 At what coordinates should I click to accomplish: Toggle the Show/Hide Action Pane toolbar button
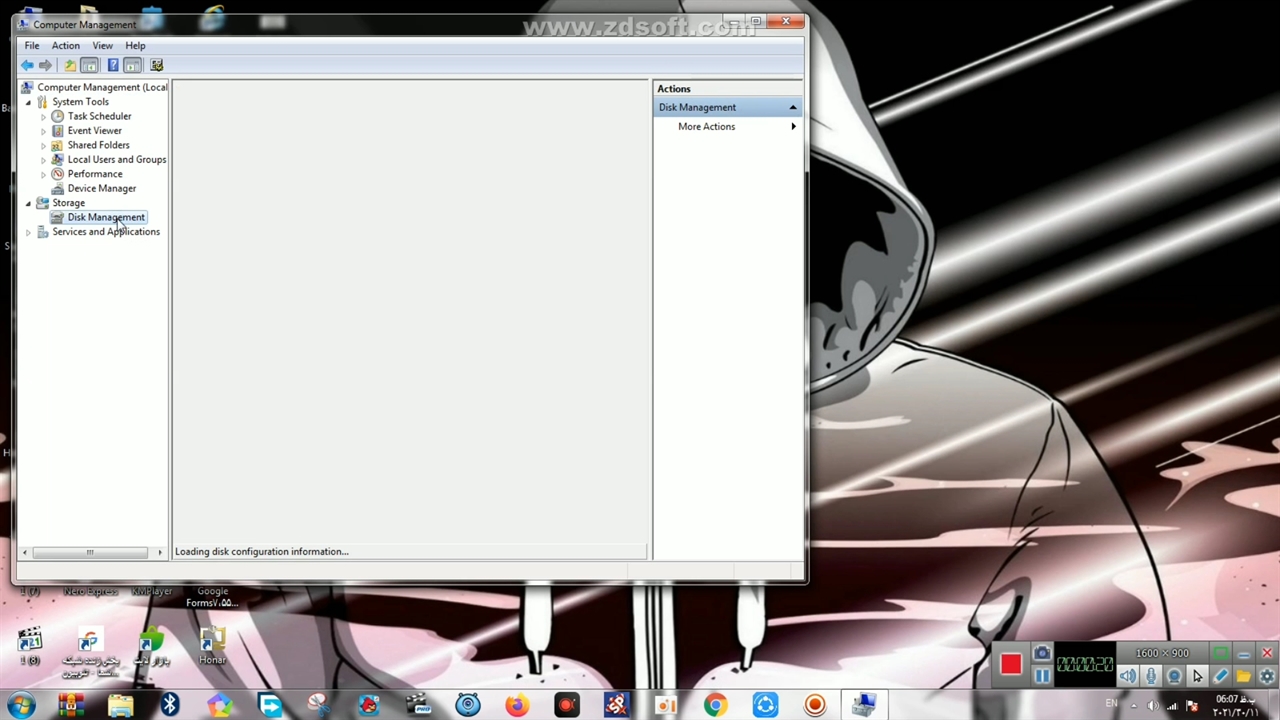pos(133,65)
